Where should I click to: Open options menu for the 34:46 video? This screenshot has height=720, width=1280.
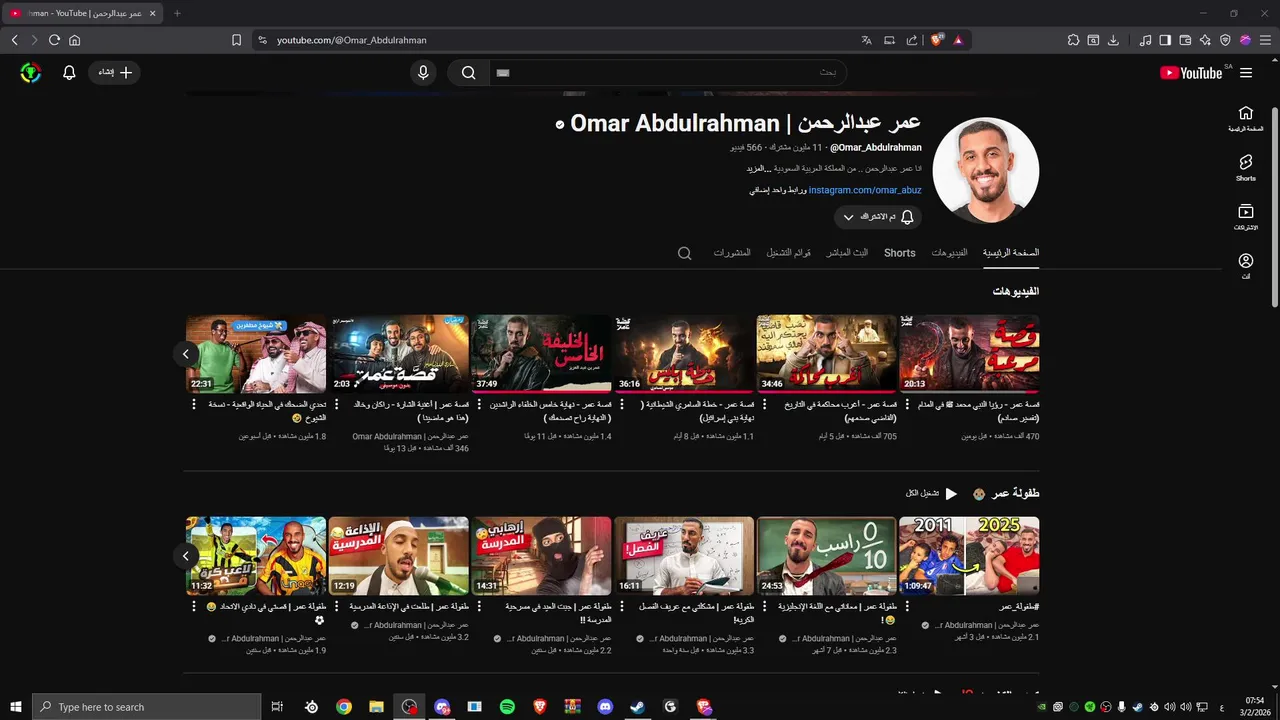pyautogui.click(x=765, y=406)
